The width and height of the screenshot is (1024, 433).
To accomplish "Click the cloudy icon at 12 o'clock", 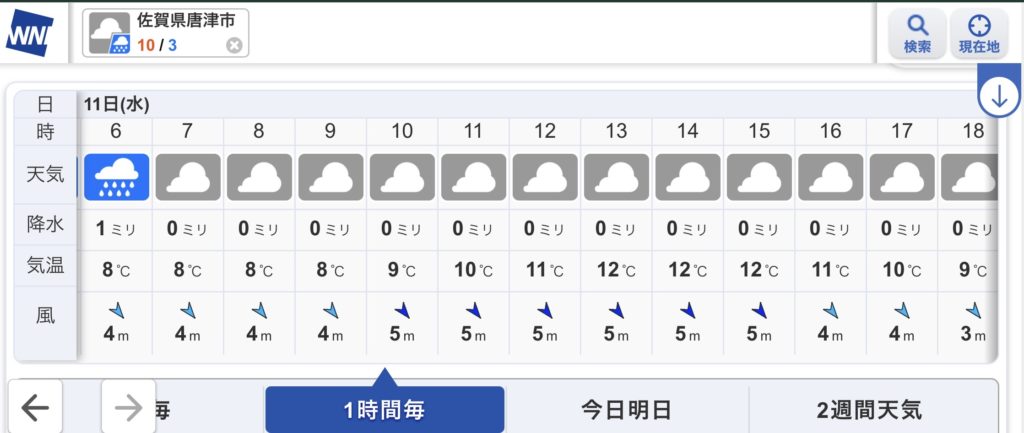I will (545, 177).
